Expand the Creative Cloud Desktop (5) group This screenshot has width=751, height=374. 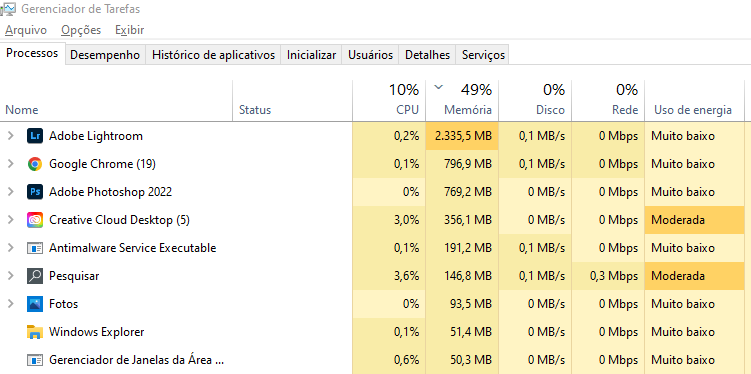tap(11, 220)
